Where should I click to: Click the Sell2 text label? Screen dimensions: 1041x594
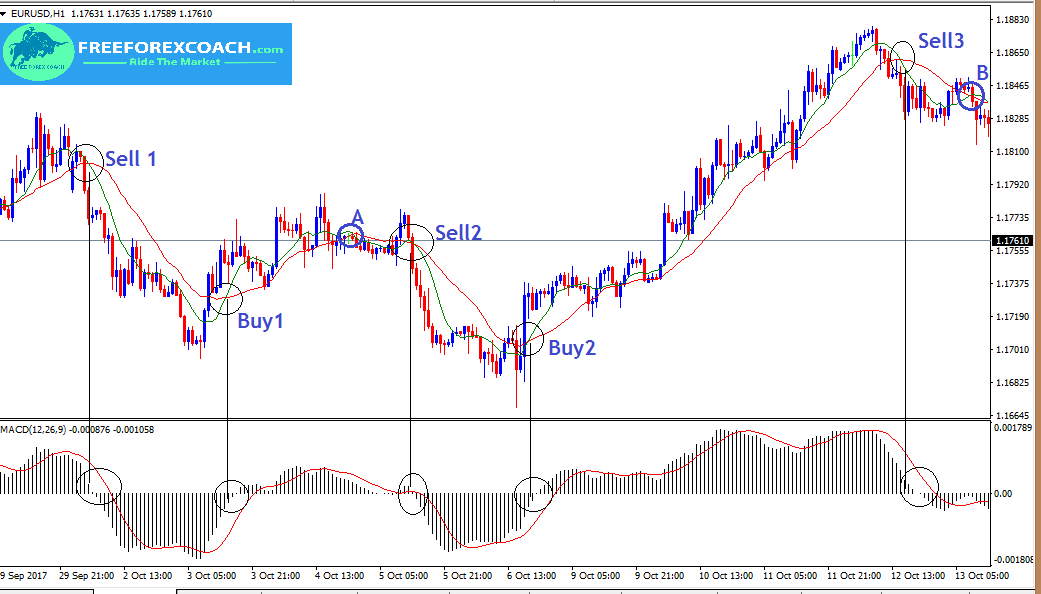(x=458, y=233)
